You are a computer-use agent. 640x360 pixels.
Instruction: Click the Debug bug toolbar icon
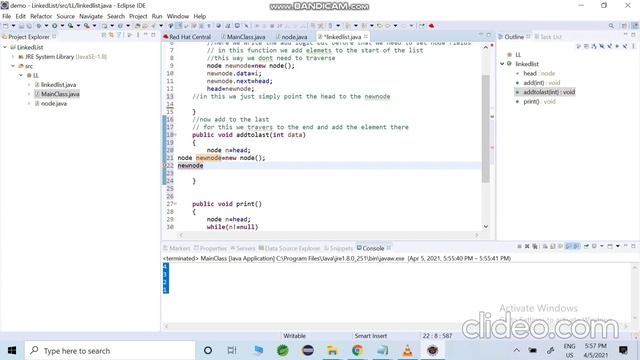pos(39,26)
